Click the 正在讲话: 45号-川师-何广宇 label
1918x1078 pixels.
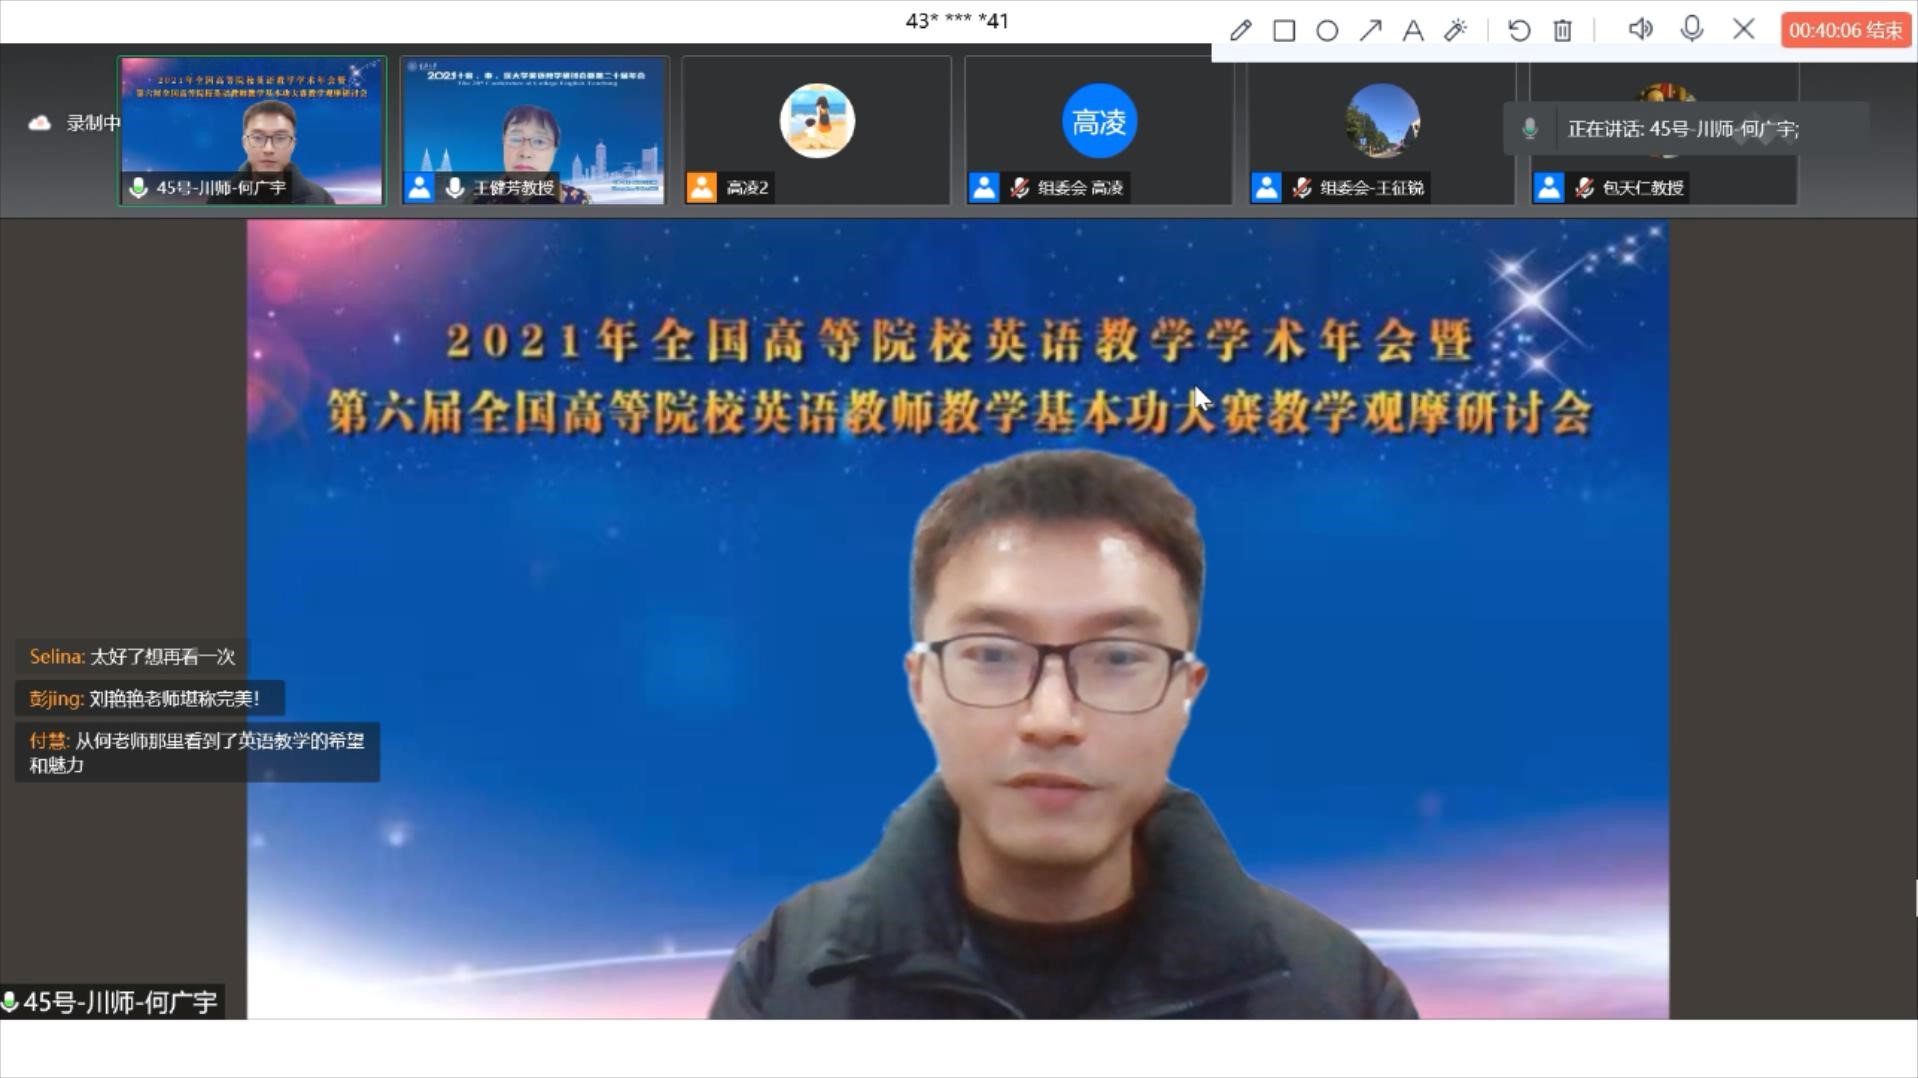(1683, 129)
